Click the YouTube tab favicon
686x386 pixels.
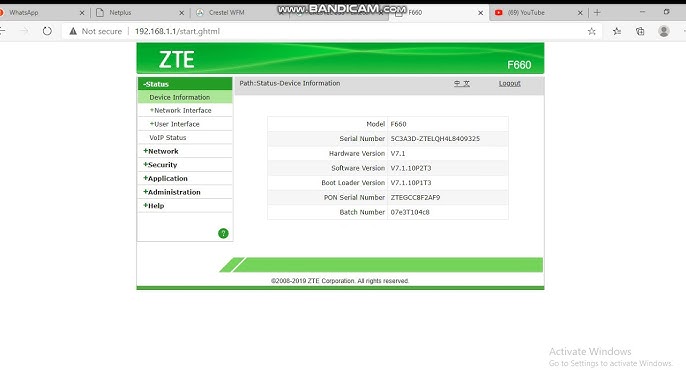(x=498, y=13)
